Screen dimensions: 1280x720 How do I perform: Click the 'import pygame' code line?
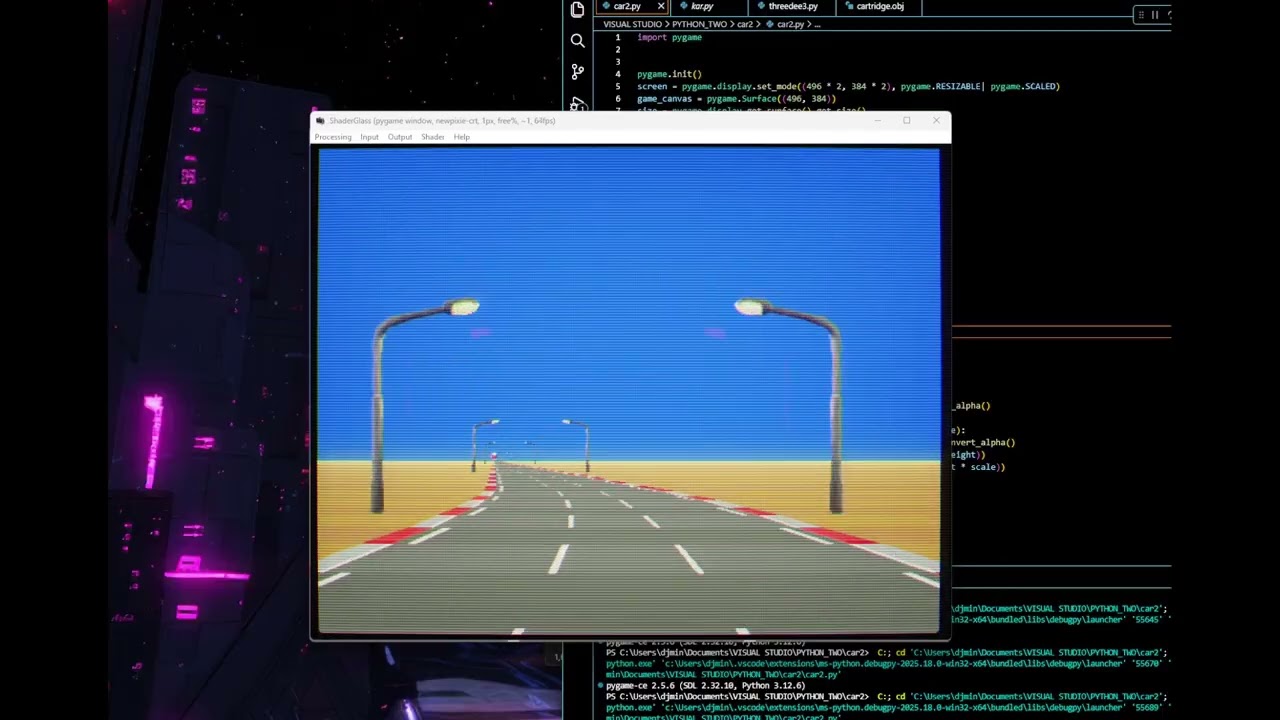(x=669, y=37)
